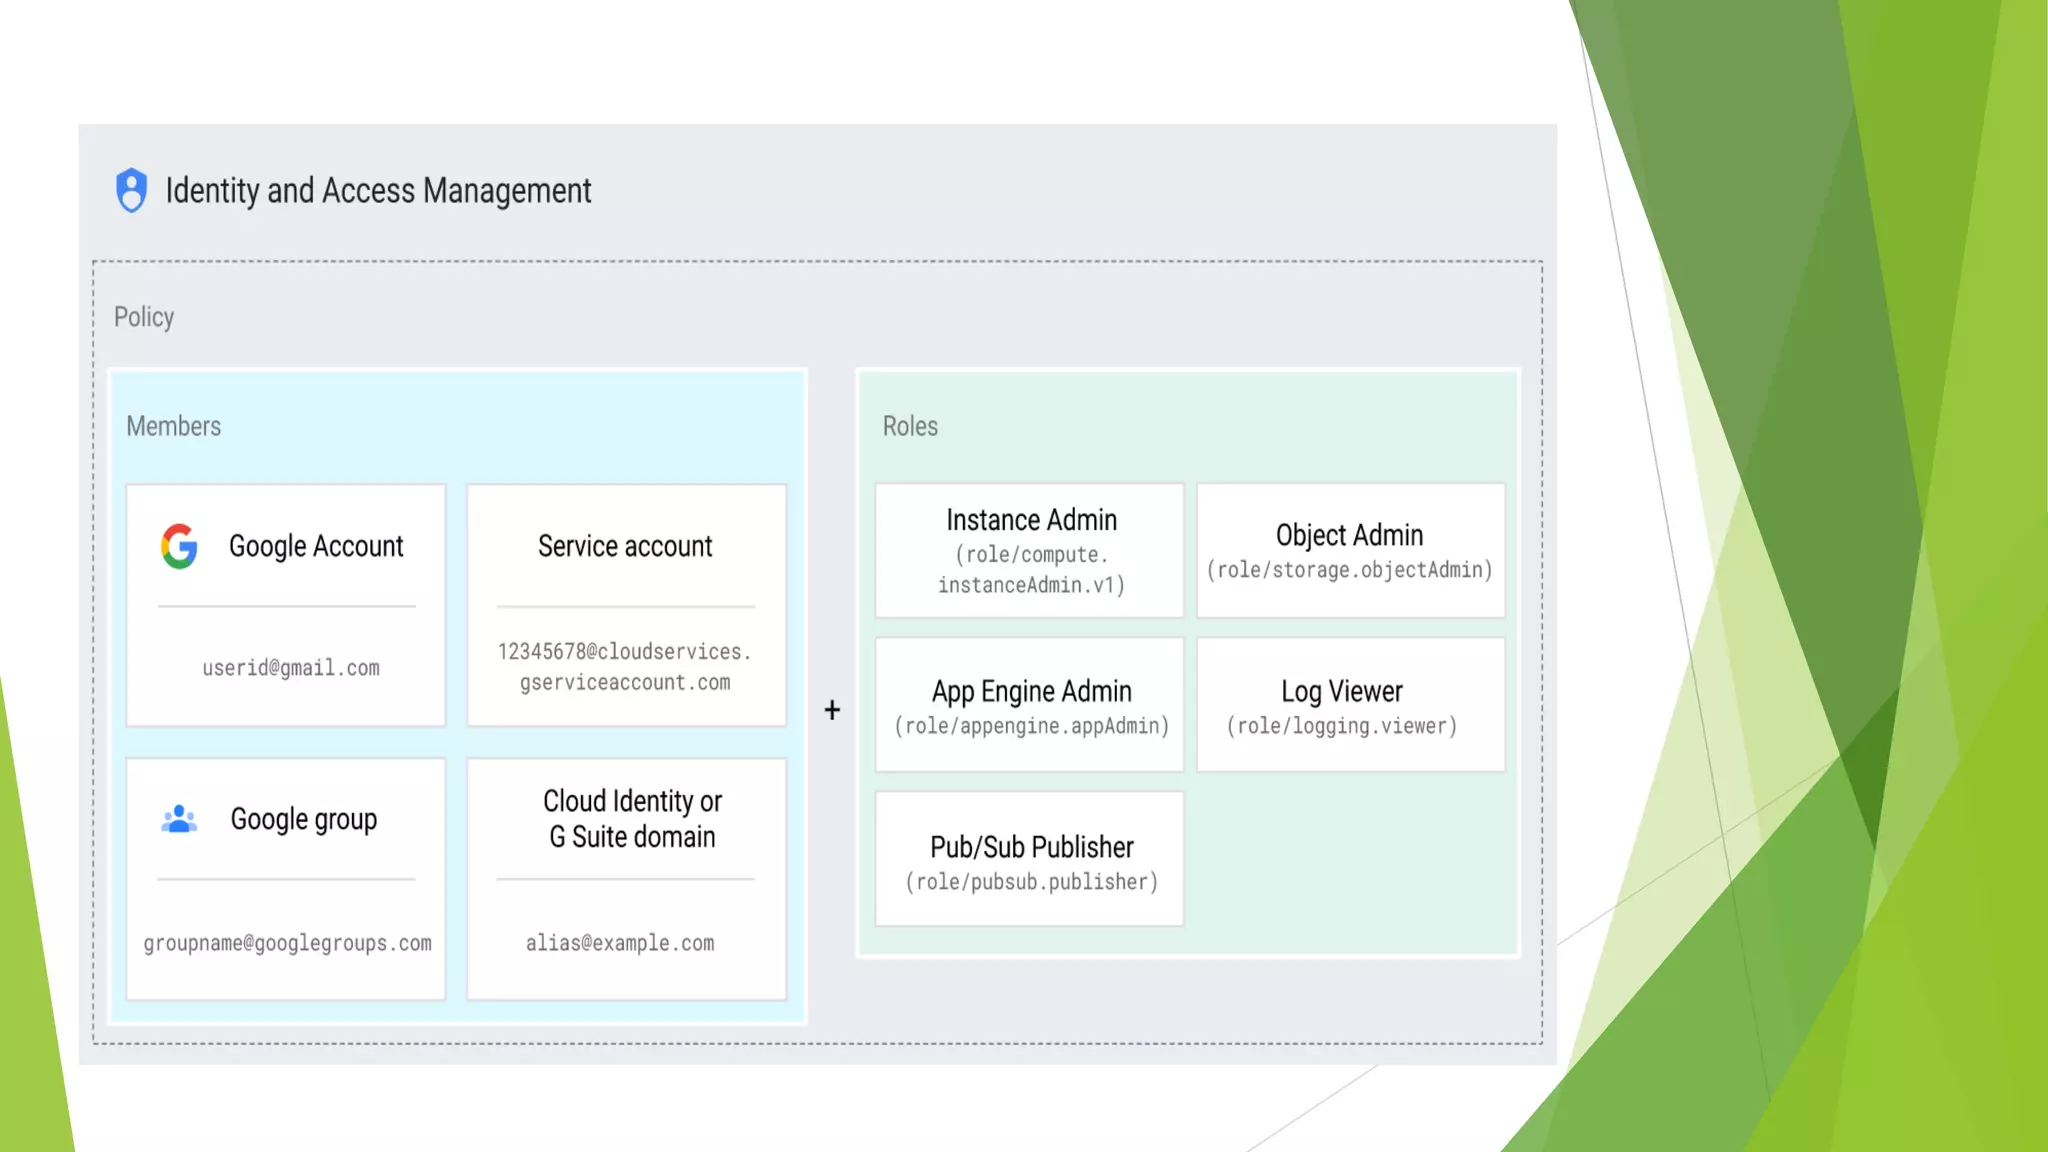Click userid@gmail.com email text
Viewport: 2048px width, 1152px height.
click(291, 668)
